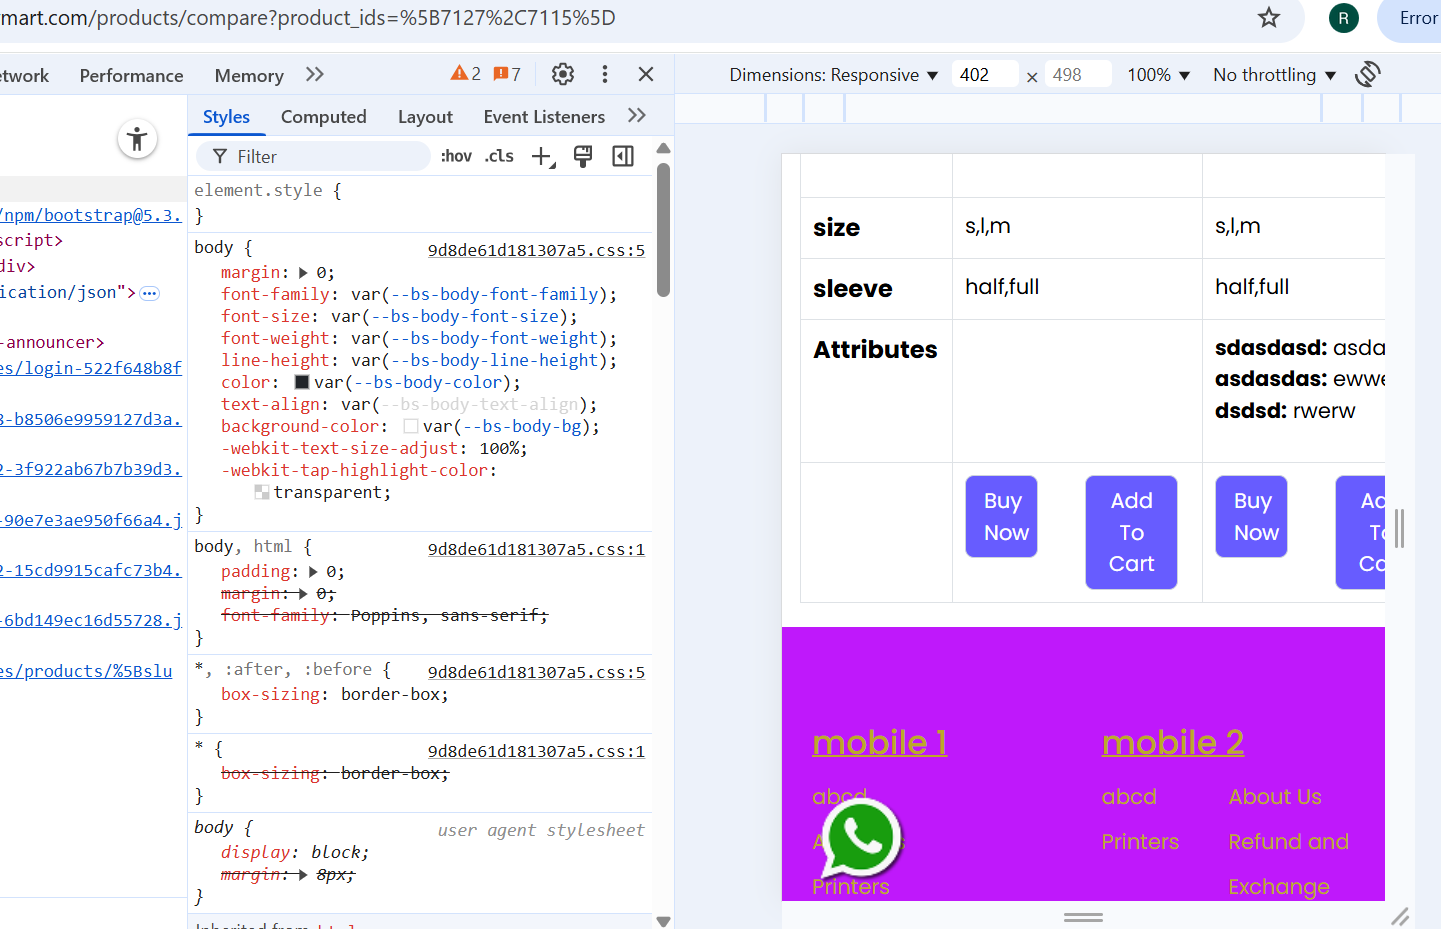Close the DevTools panel
Viewport: 1441px width, 929px height.
(646, 74)
